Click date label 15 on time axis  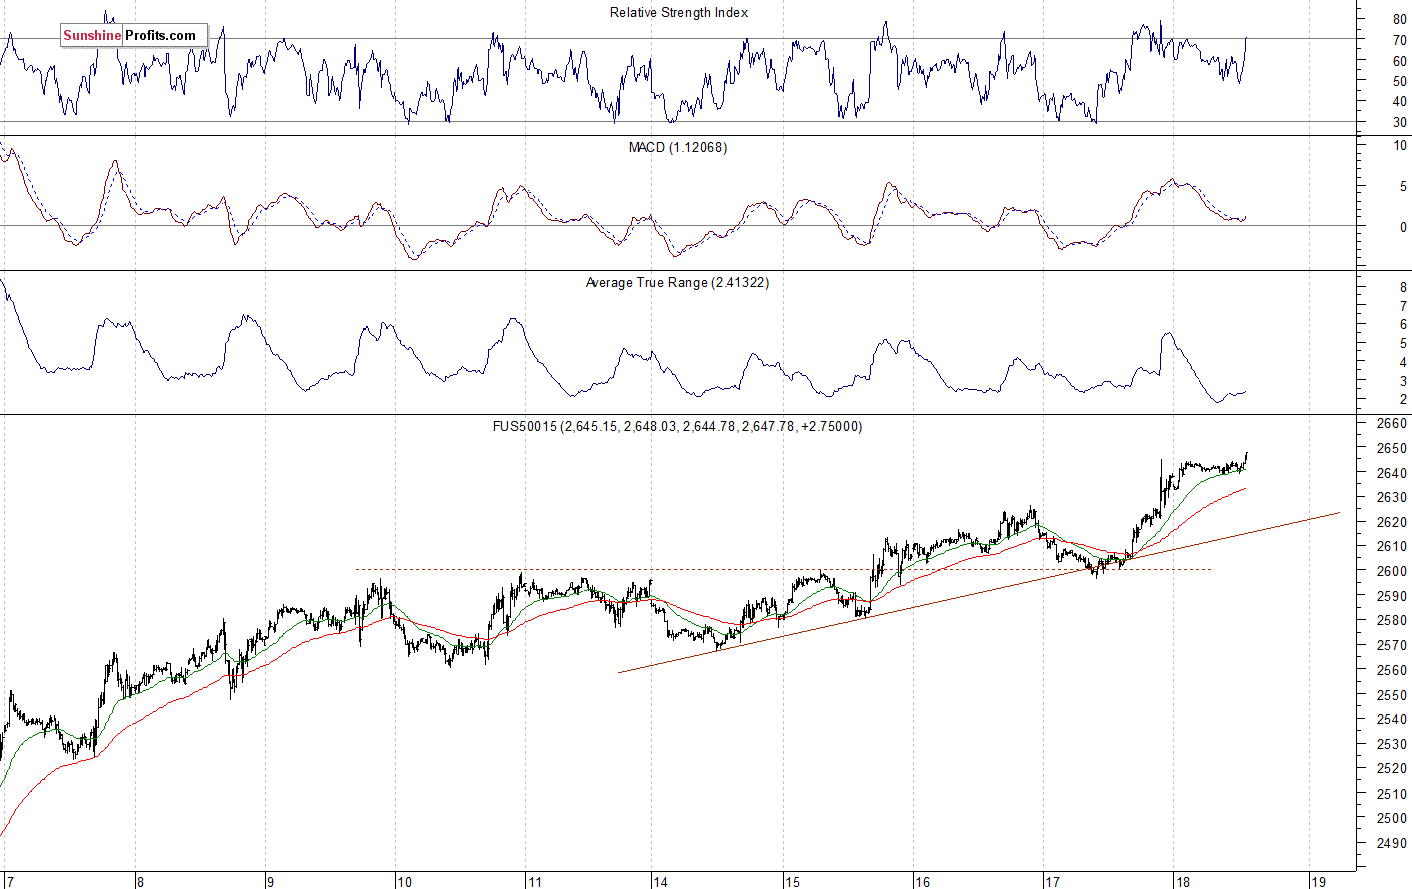pos(792,881)
